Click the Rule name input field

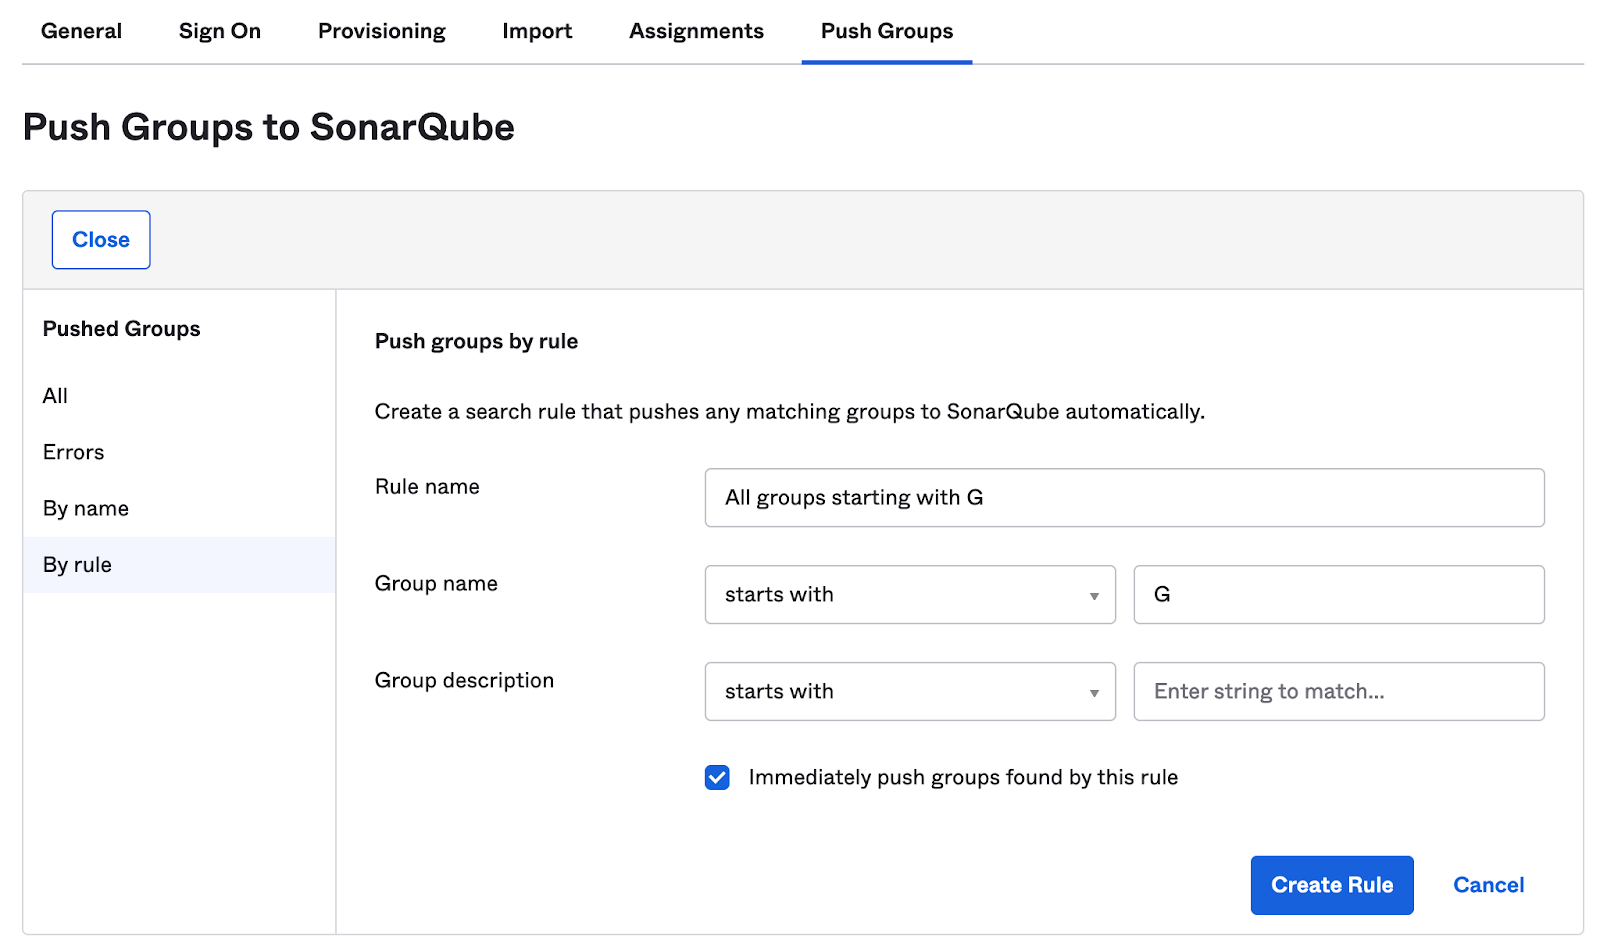pyautogui.click(x=1125, y=497)
